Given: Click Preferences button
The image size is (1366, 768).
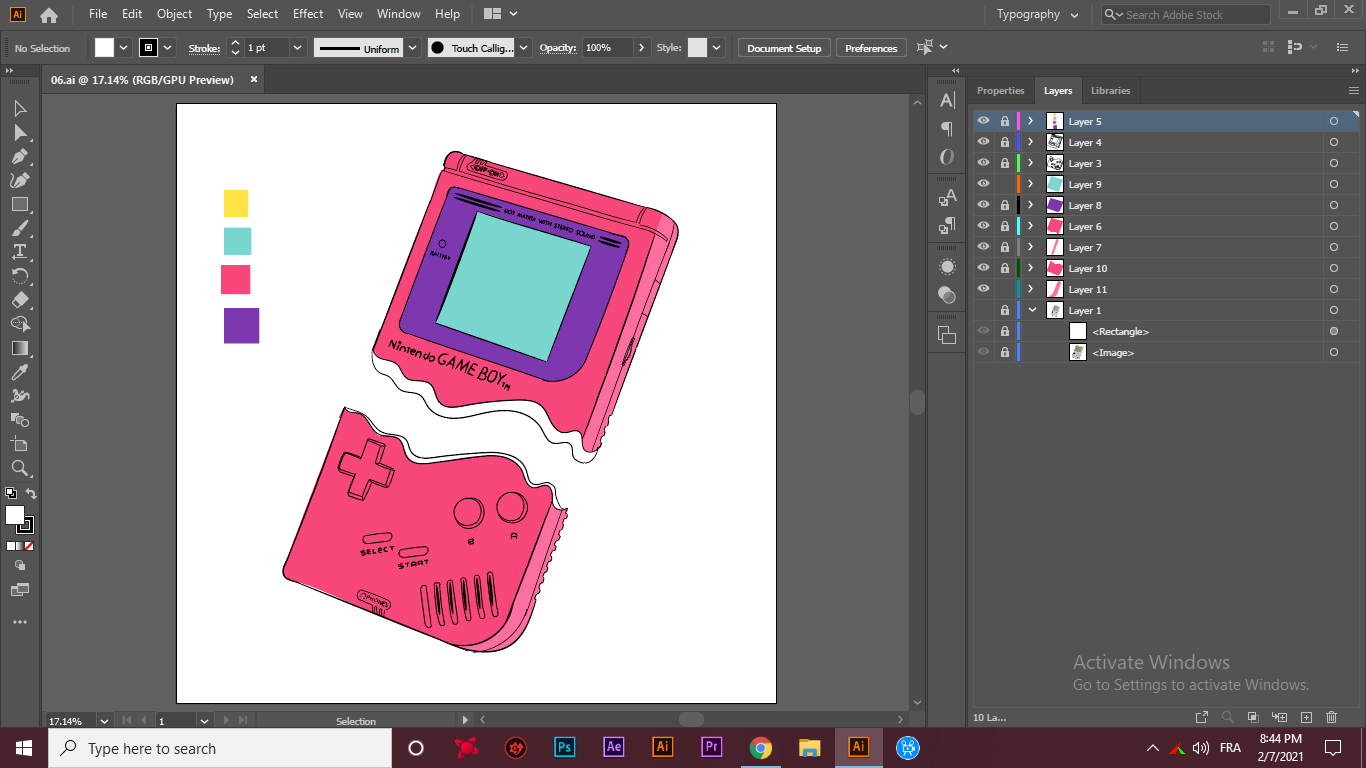Looking at the screenshot, I should [x=871, y=48].
